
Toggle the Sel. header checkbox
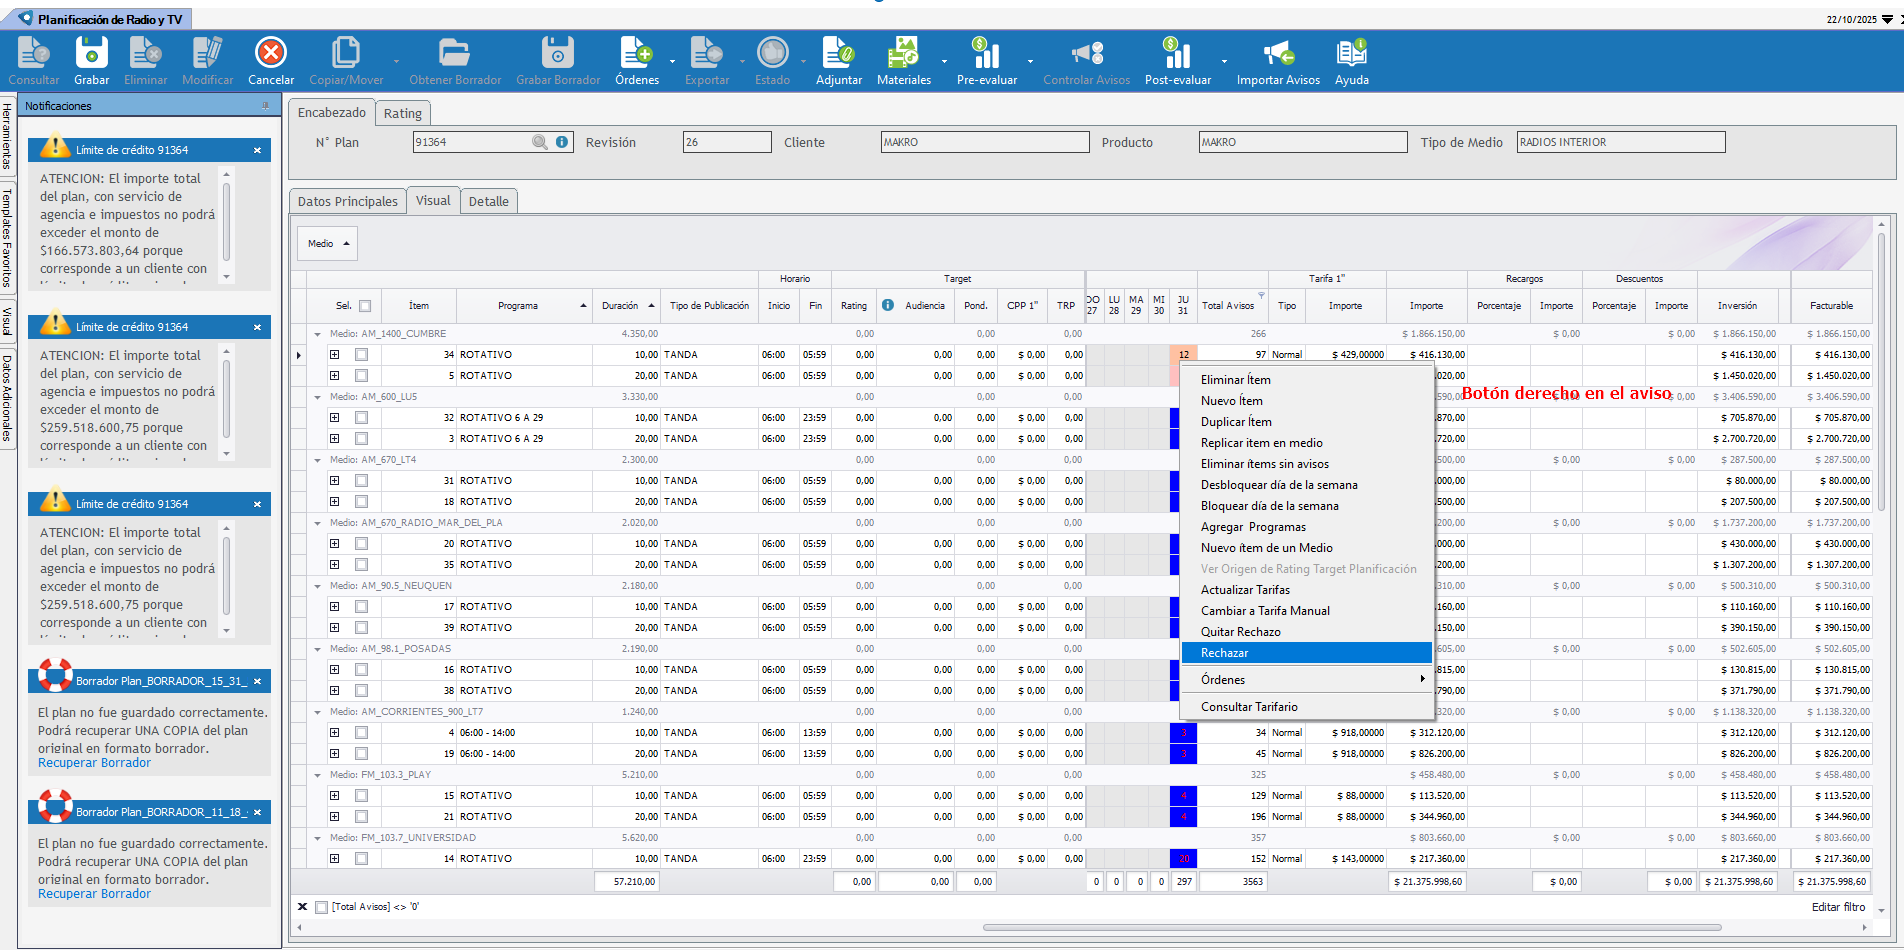(x=365, y=306)
